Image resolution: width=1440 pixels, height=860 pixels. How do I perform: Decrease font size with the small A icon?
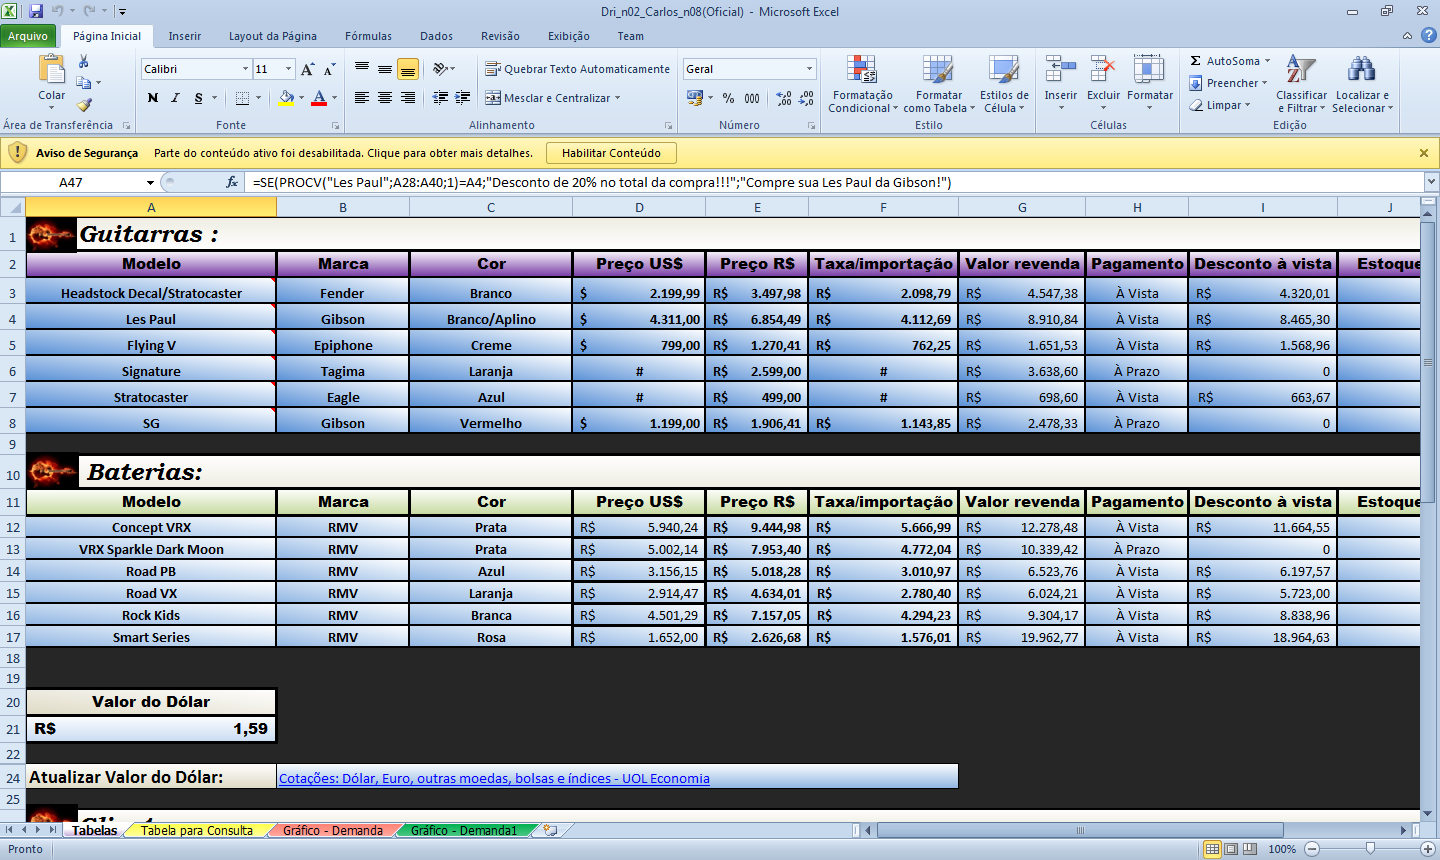tap(329, 69)
